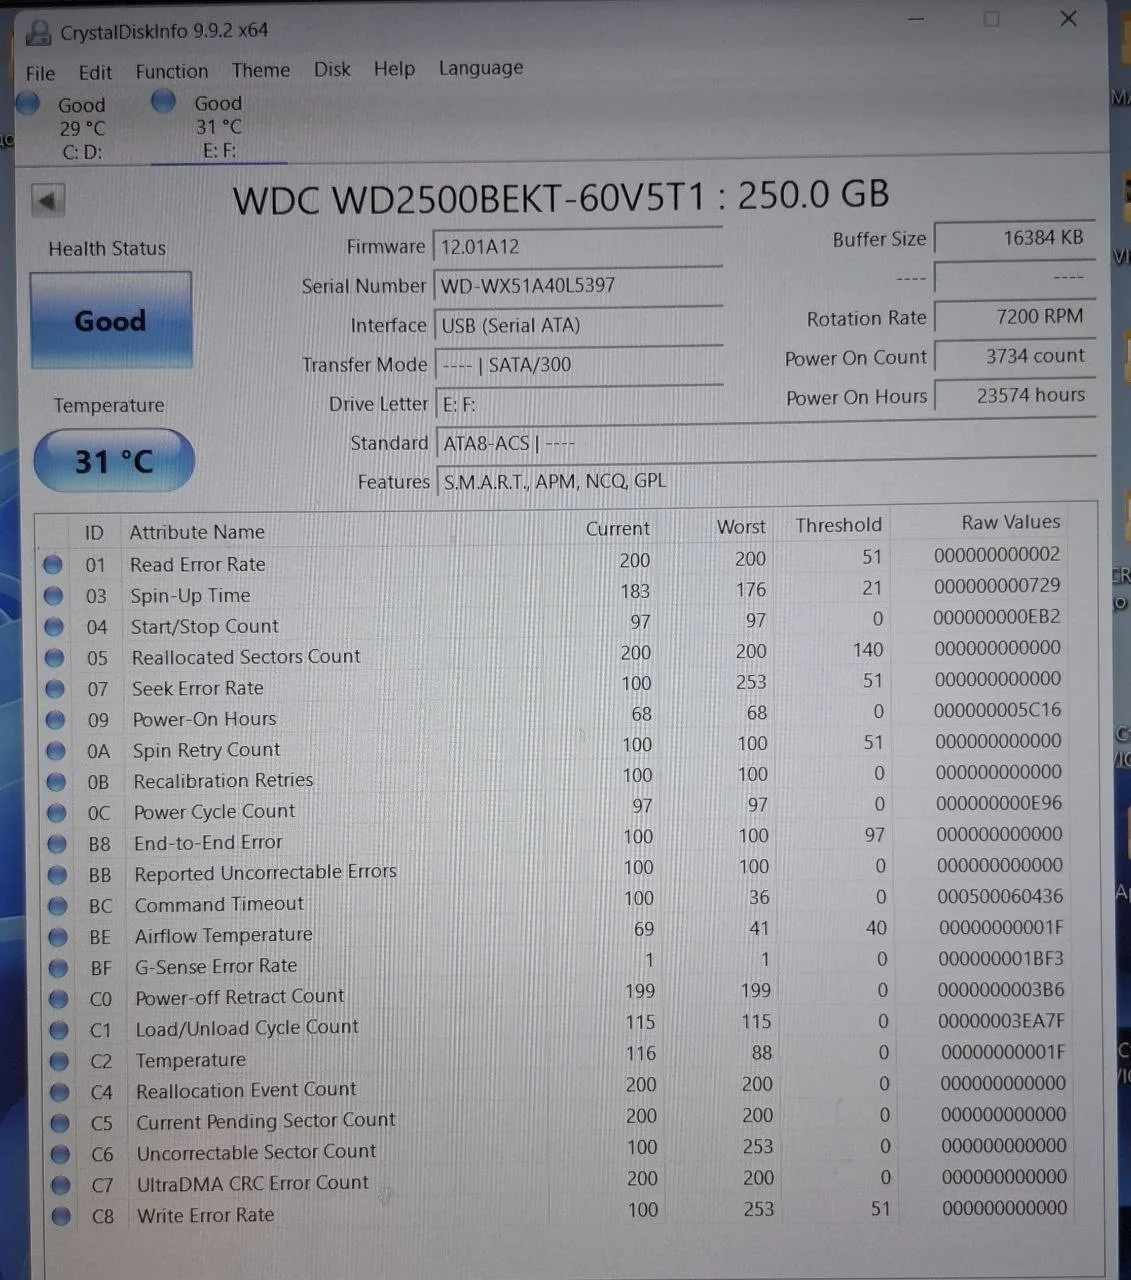Click status dot of Spin Retry Count
Image resolution: width=1131 pixels, height=1280 pixels.
(x=56, y=751)
